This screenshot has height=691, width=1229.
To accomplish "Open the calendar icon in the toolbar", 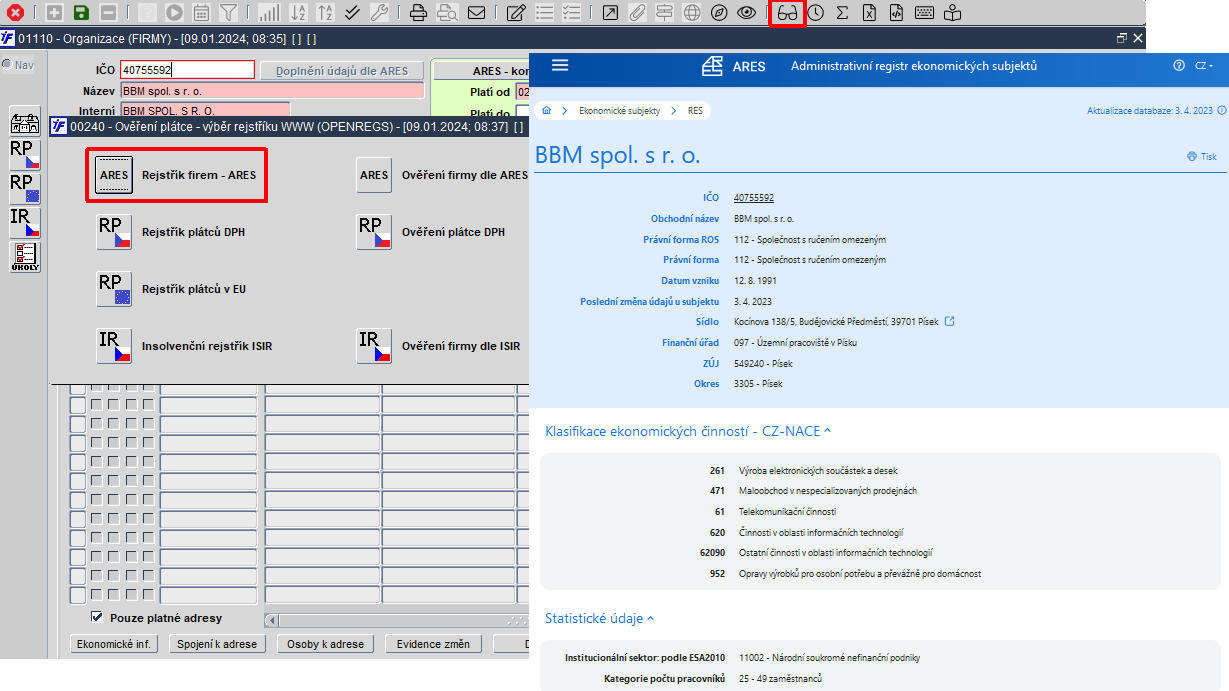I will point(201,13).
